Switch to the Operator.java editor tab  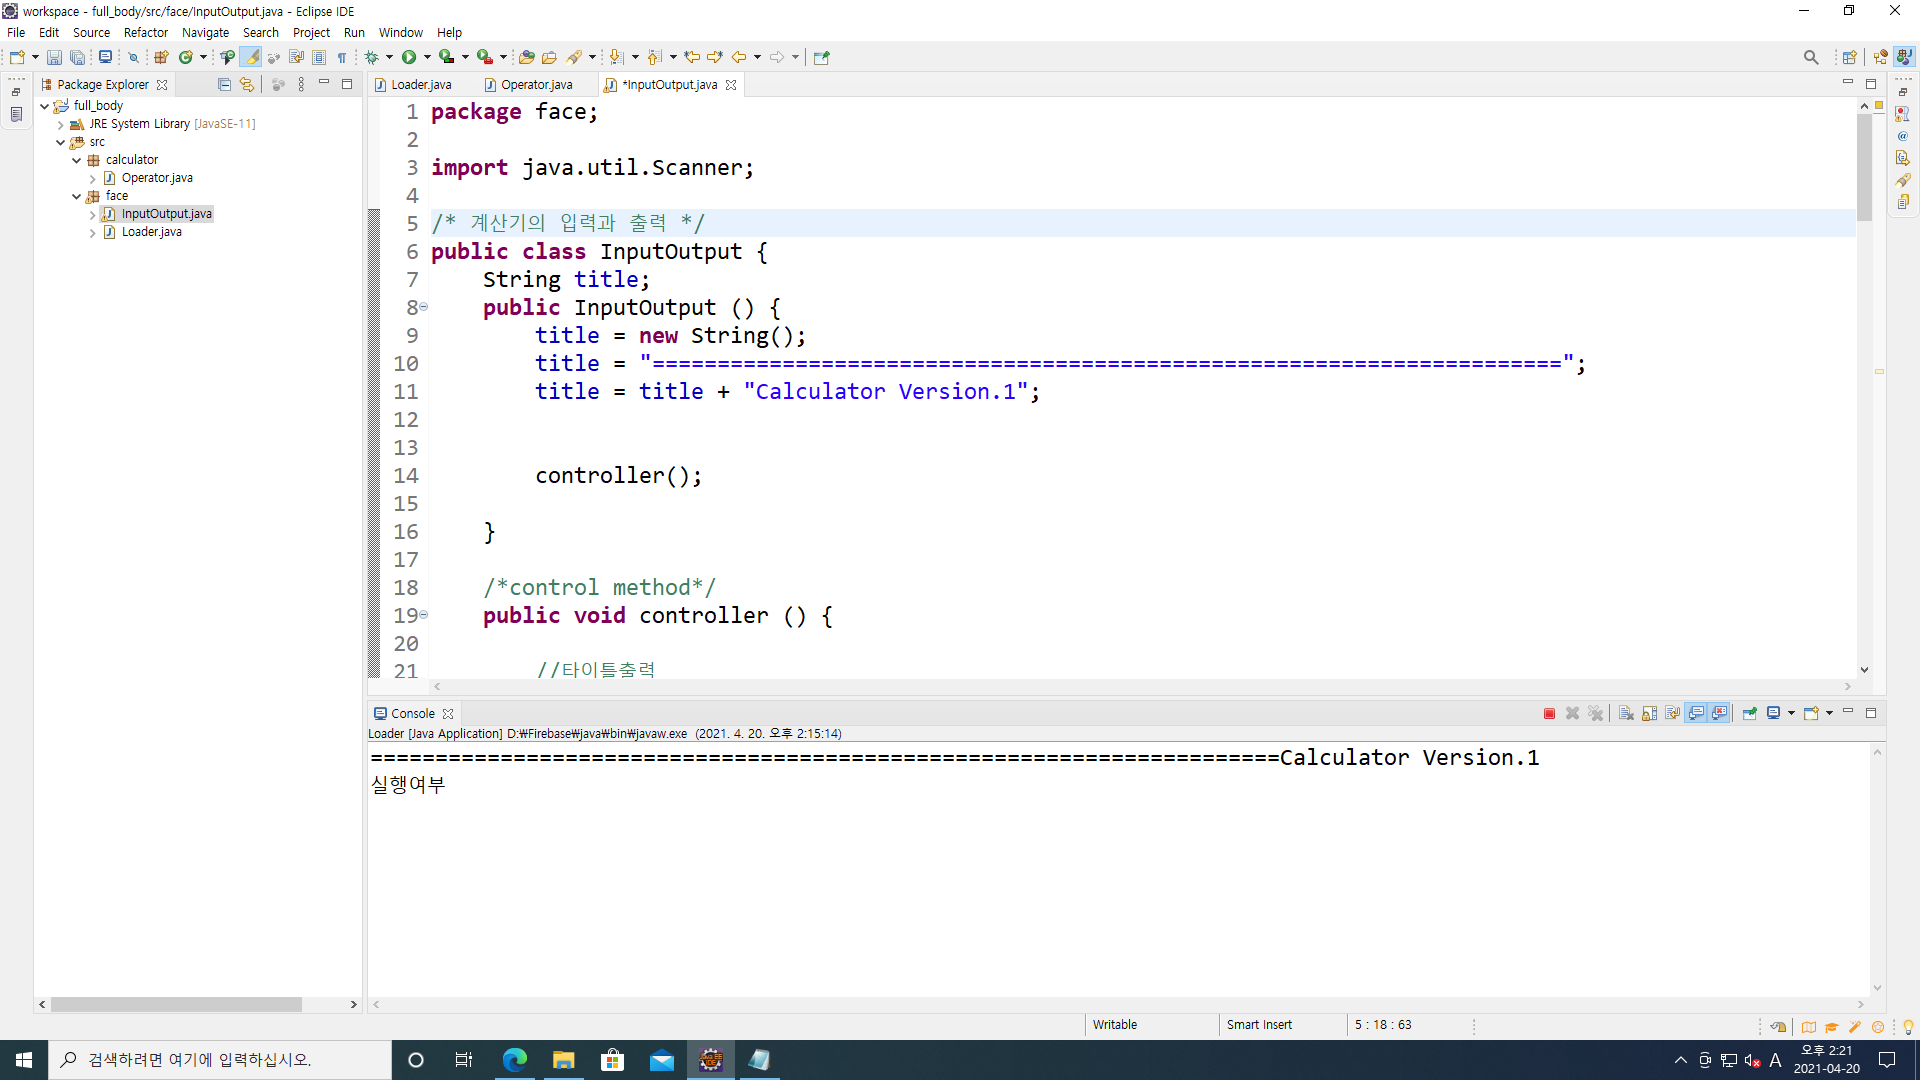pos(537,85)
